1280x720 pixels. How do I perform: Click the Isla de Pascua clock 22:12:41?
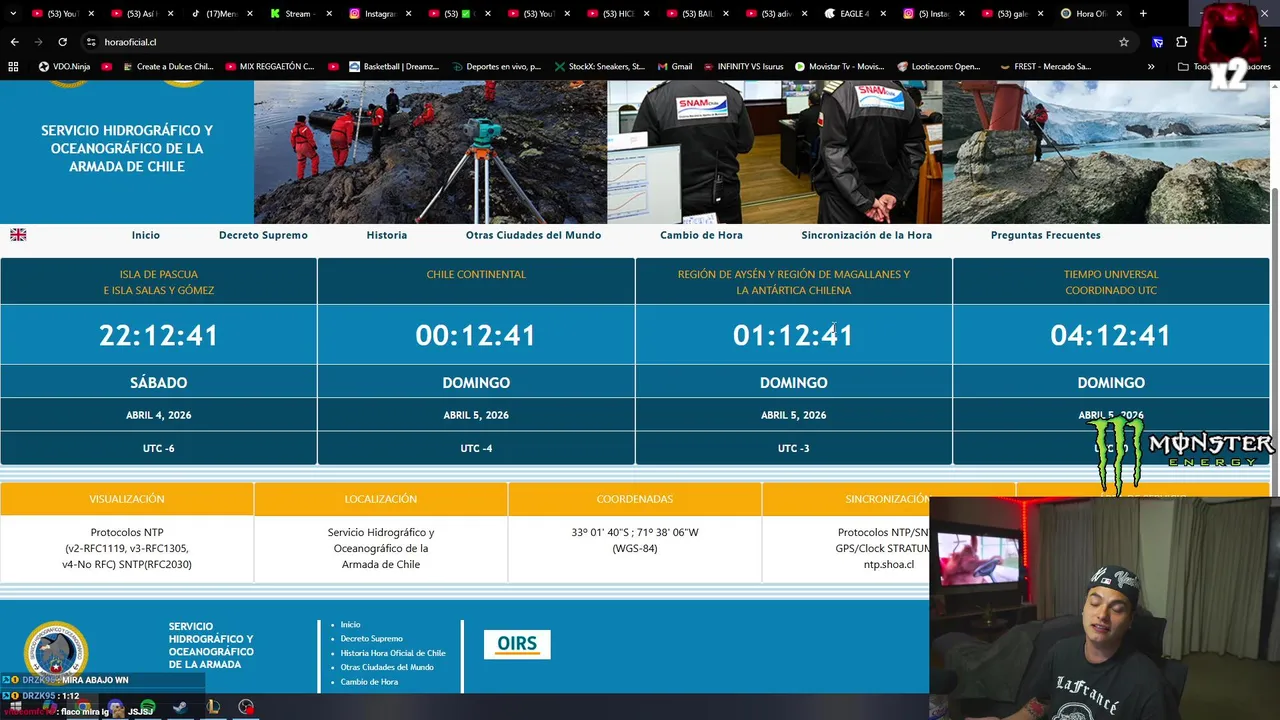click(x=158, y=335)
